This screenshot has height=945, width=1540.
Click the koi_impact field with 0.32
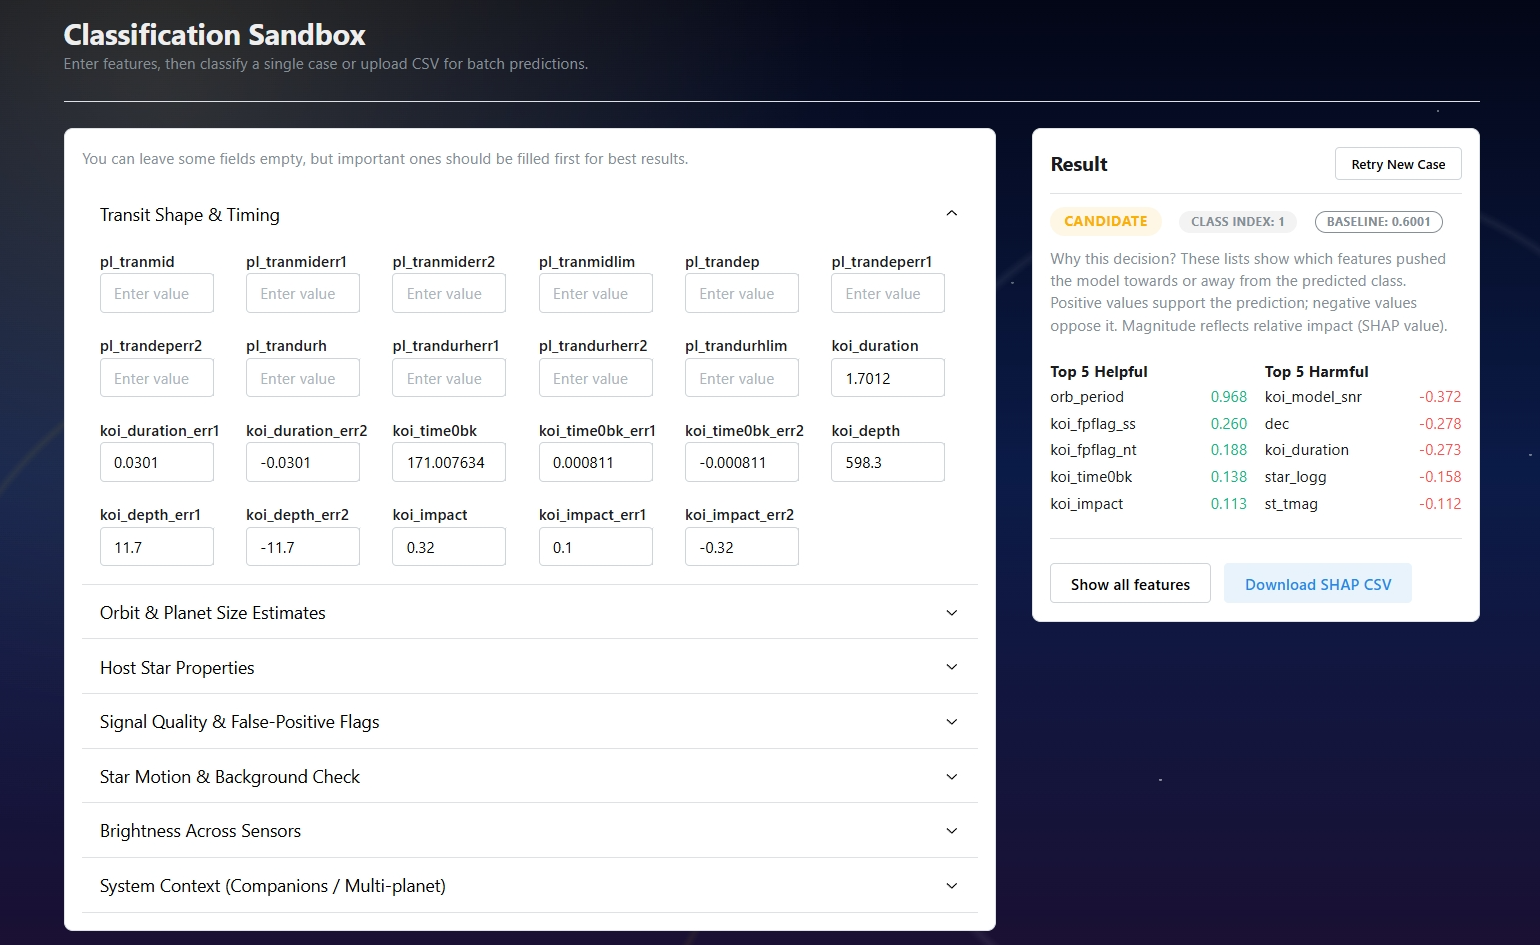point(449,547)
